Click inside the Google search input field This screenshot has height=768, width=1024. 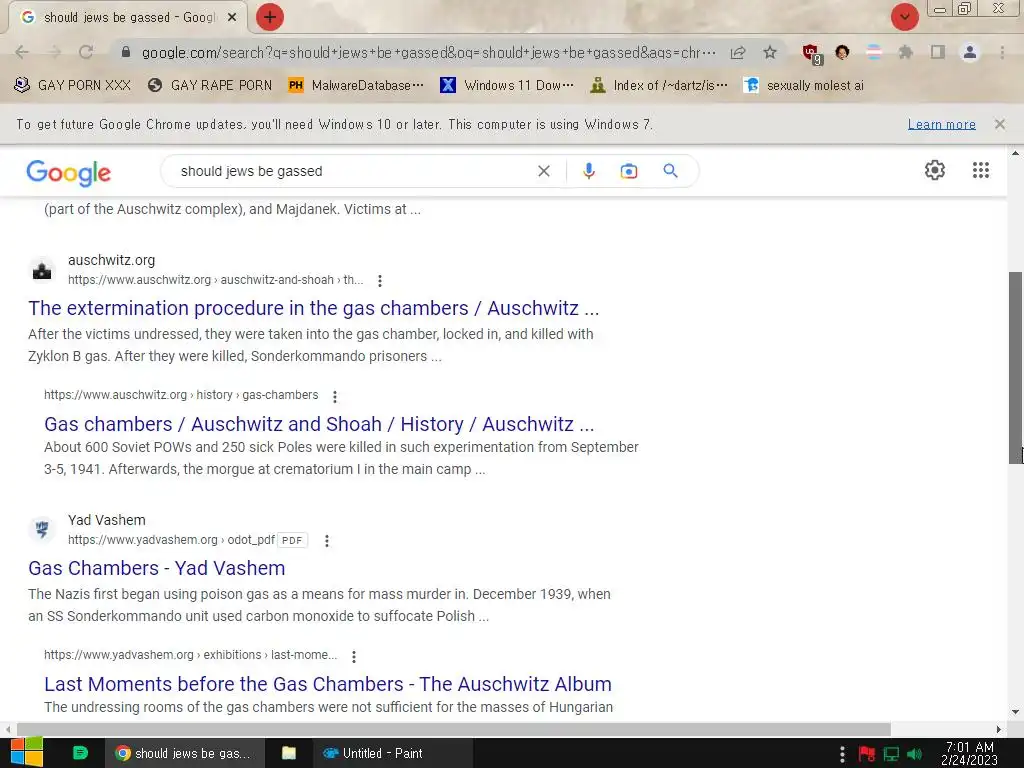pyautogui.click(x=353, y=171)
